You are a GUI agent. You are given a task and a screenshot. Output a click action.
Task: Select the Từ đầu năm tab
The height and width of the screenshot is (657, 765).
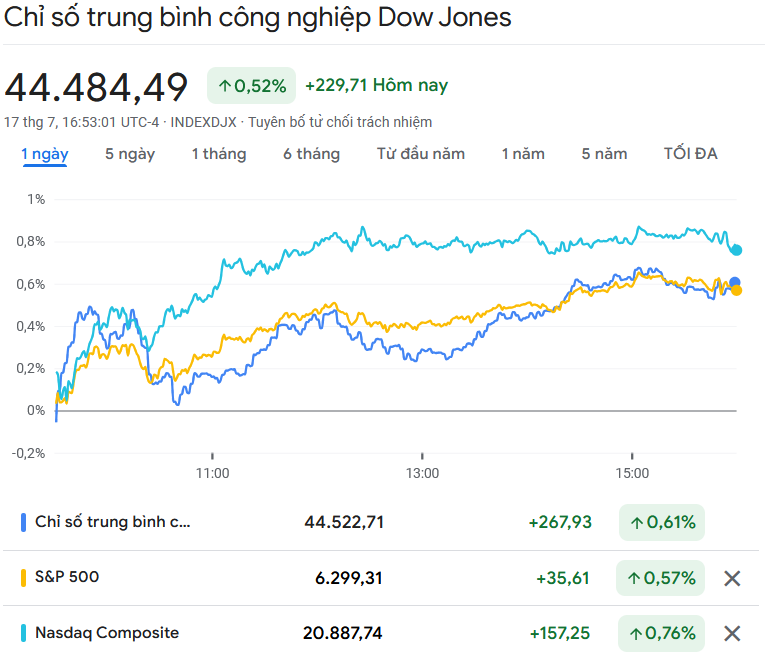click(x=420, y=154)
